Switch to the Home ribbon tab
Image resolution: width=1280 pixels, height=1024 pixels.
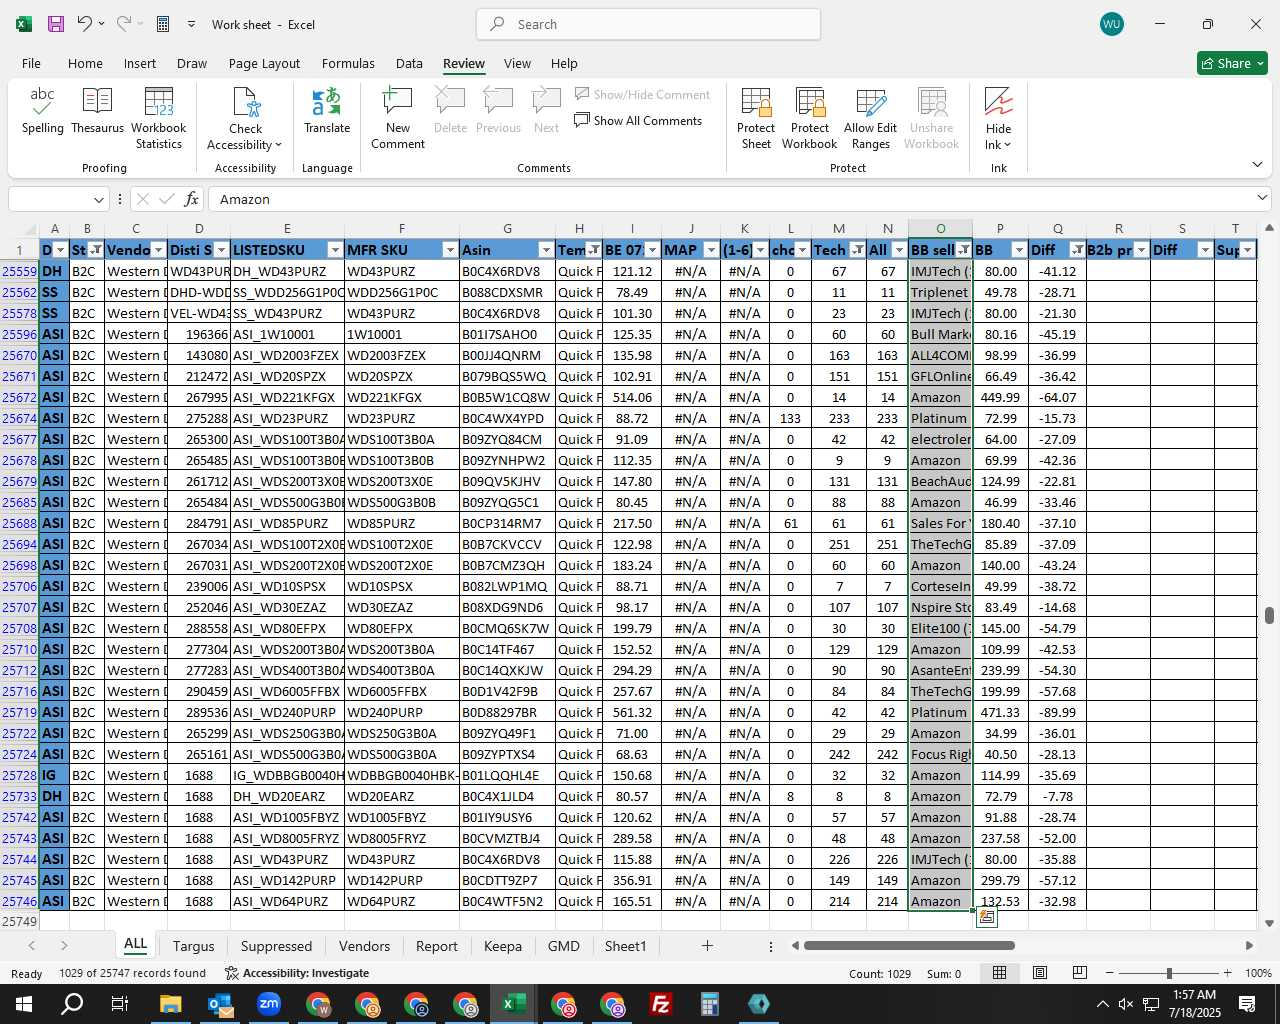point(85,63)
